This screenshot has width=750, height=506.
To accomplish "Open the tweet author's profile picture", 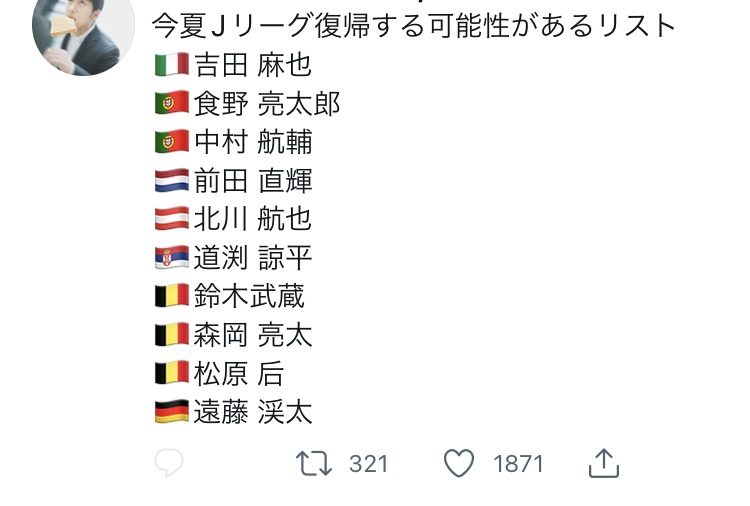I will [84, 35].
